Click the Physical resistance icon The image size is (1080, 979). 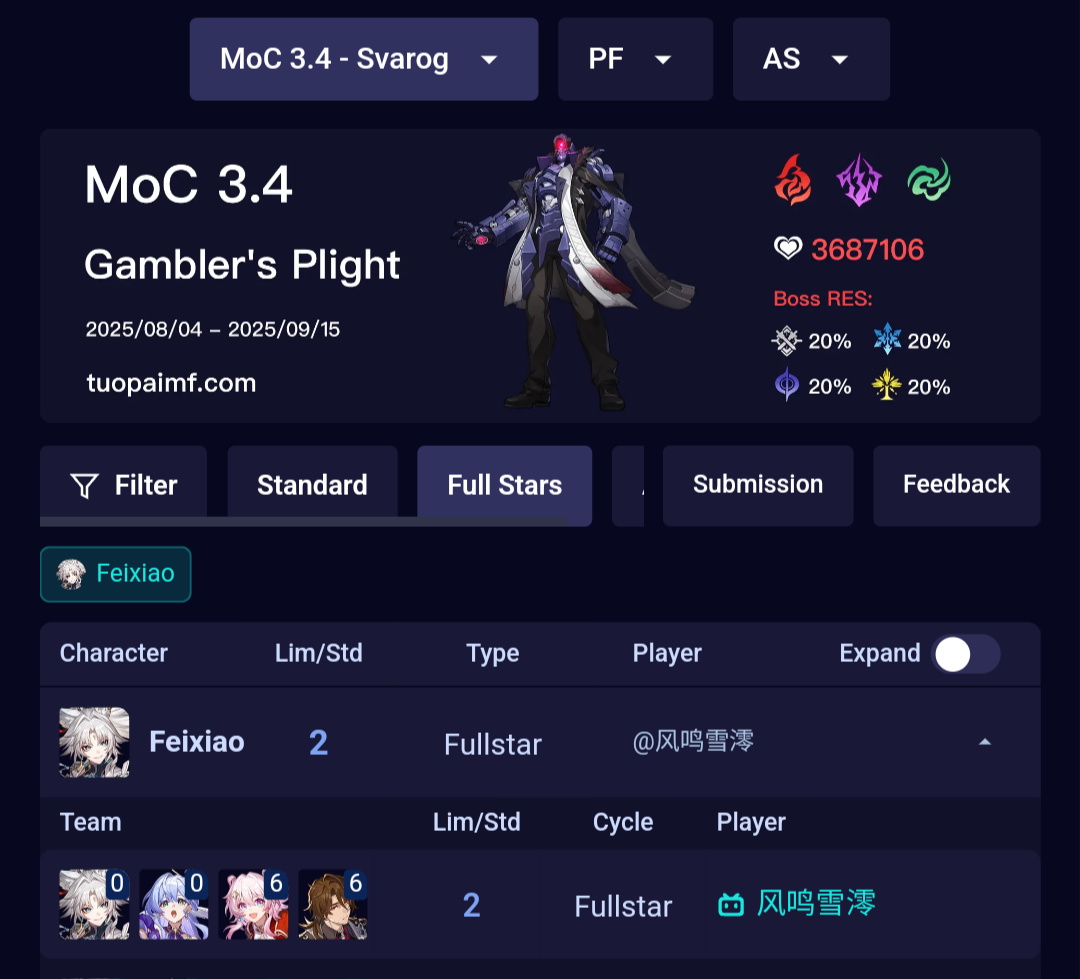787,340
